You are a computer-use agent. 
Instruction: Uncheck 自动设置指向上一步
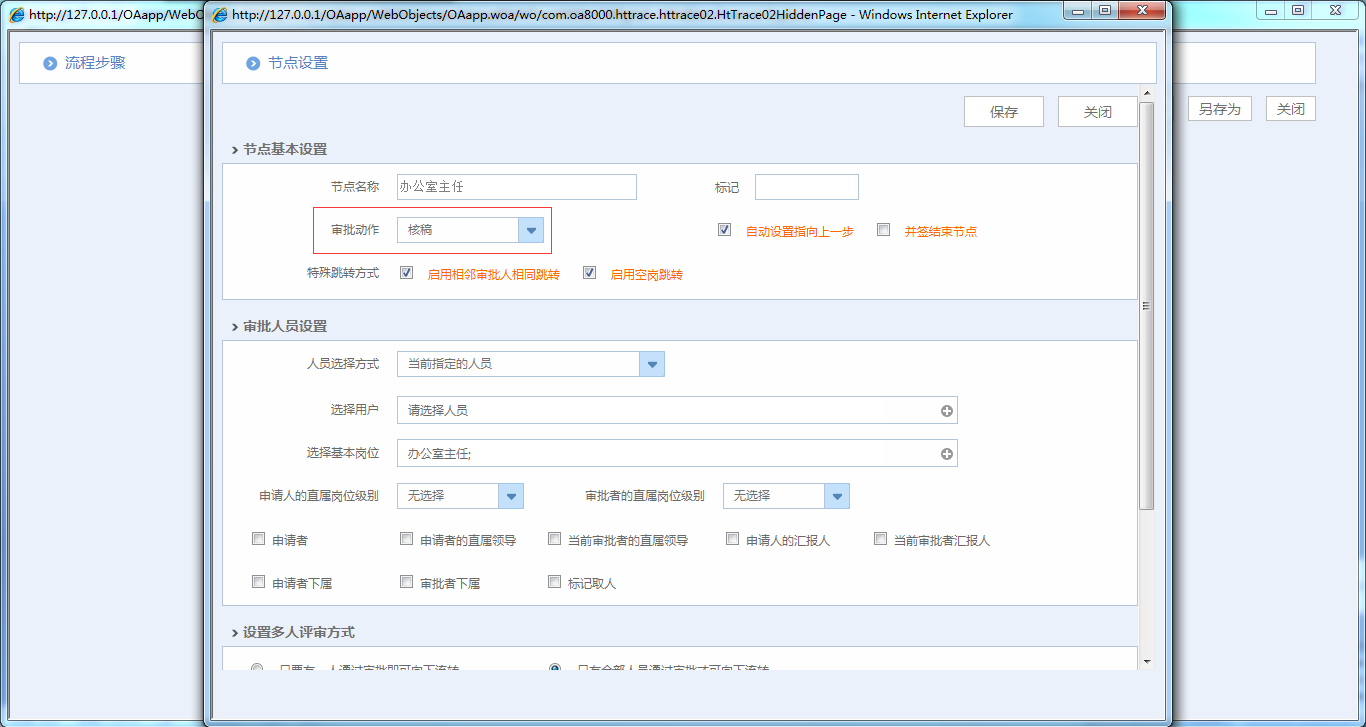pos(724,229)
